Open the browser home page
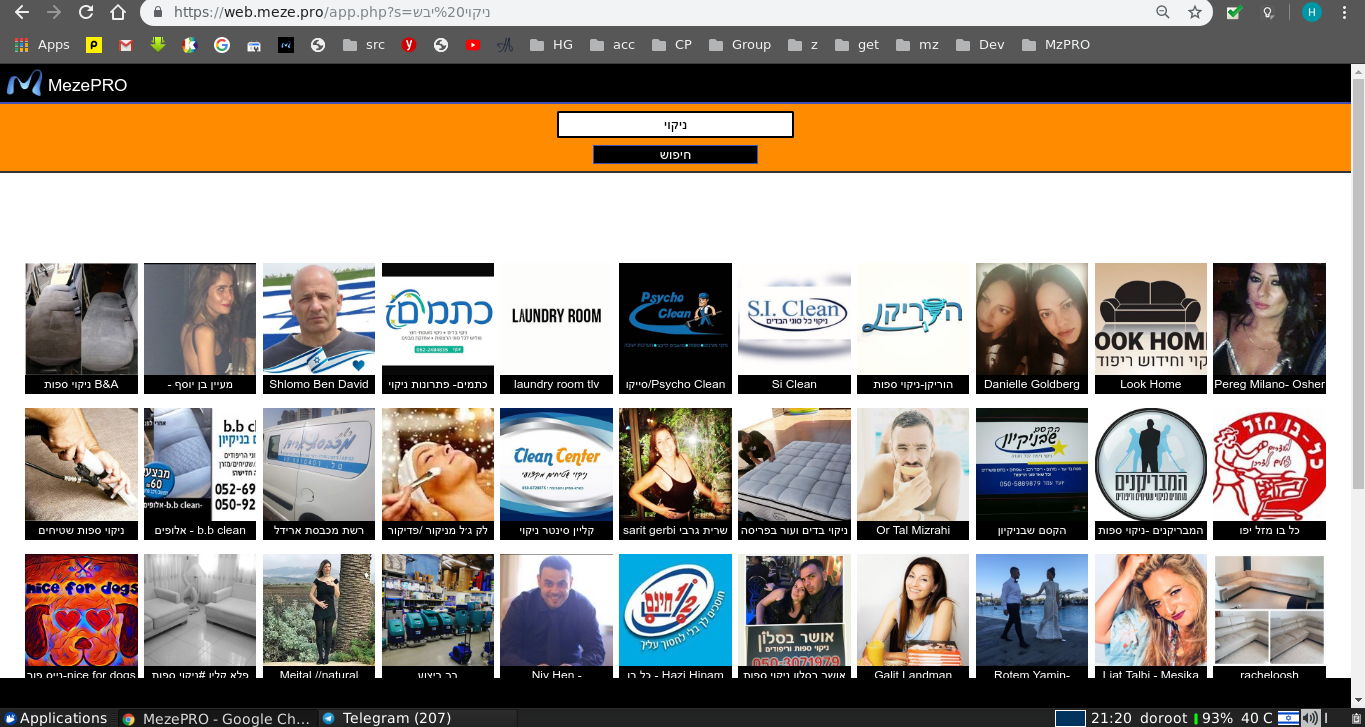This screenshot has width=1365, height=727. 118,12
